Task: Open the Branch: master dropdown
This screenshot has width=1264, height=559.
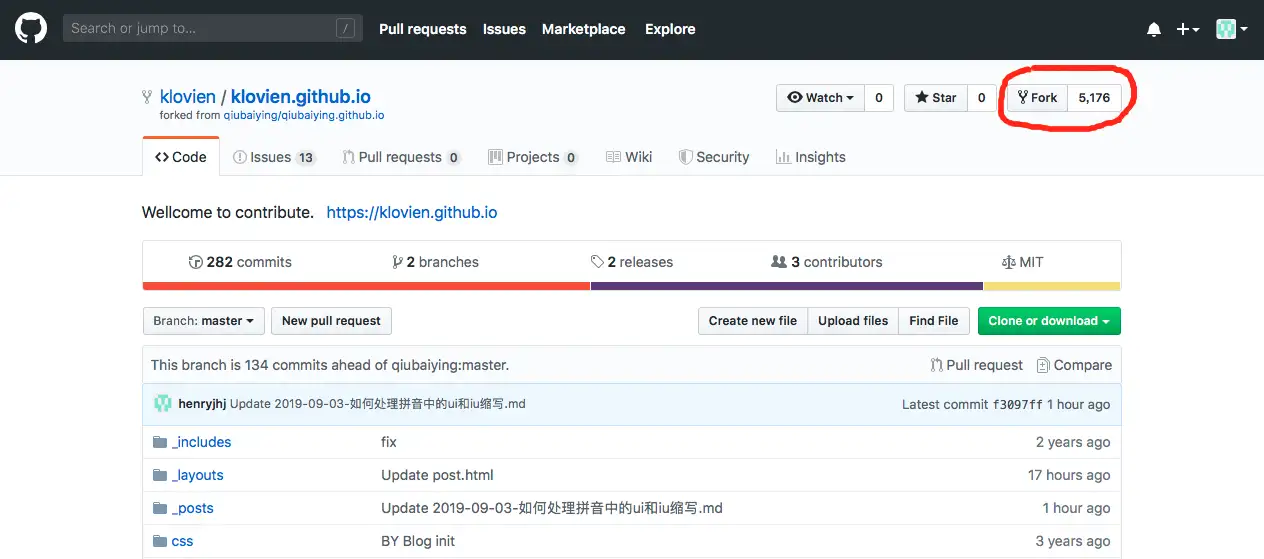Action: click(x=204, y=321)
